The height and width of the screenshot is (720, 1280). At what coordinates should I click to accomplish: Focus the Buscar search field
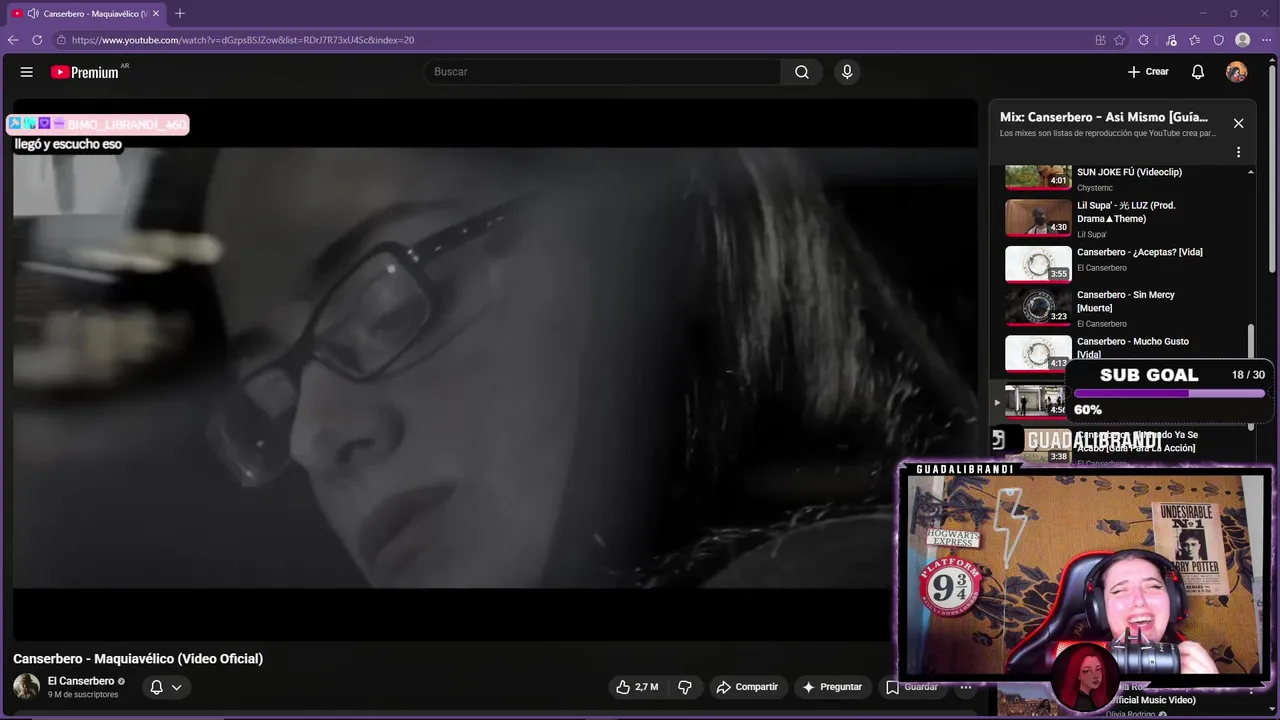coord(603,72)
